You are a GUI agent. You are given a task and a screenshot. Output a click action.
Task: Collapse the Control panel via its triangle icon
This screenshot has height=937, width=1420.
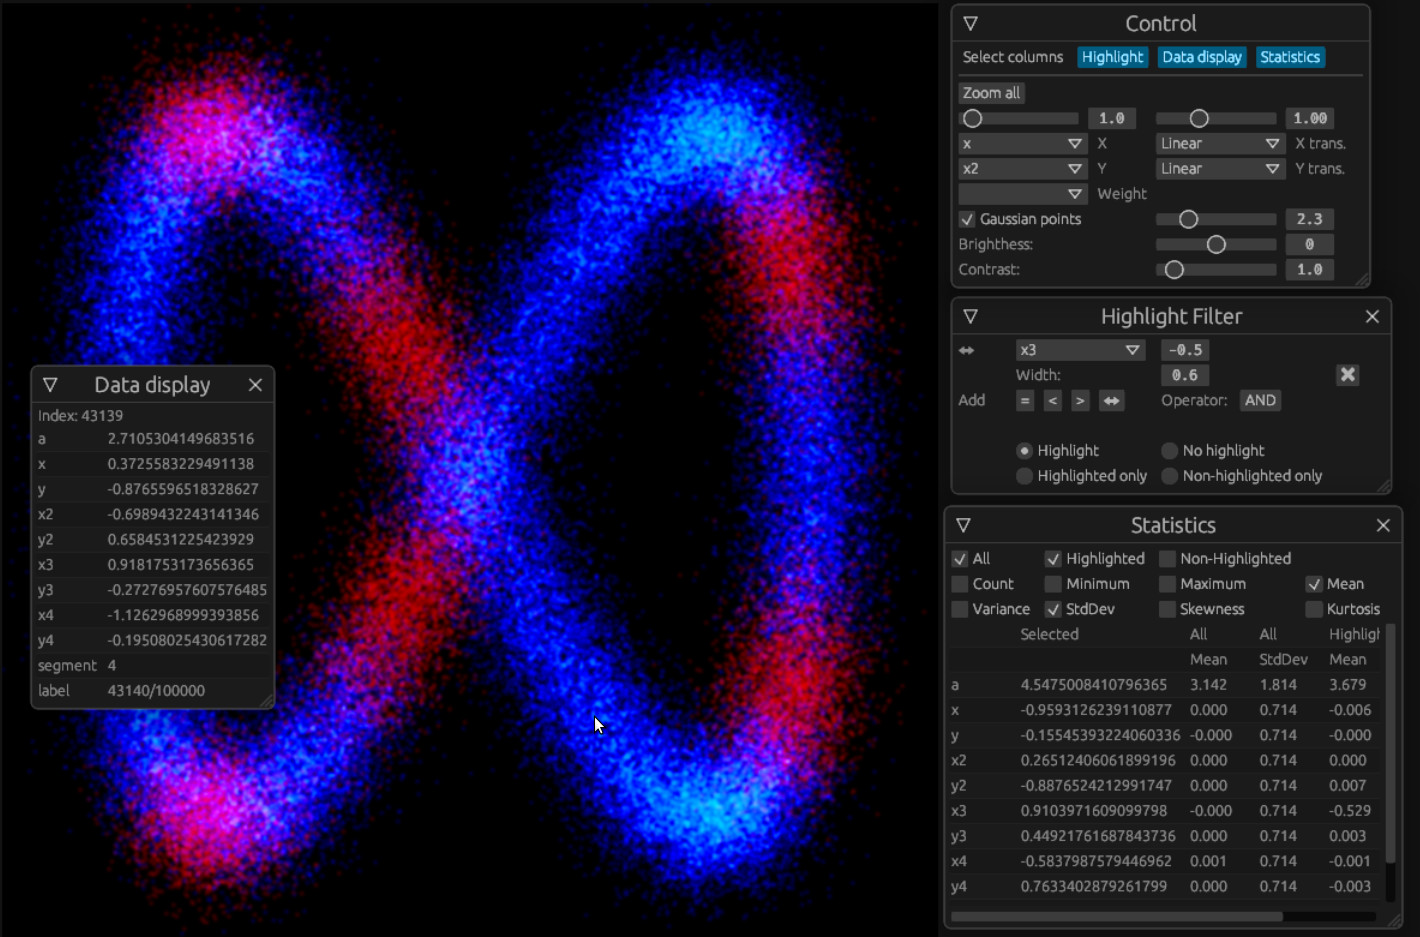(969, 22)
